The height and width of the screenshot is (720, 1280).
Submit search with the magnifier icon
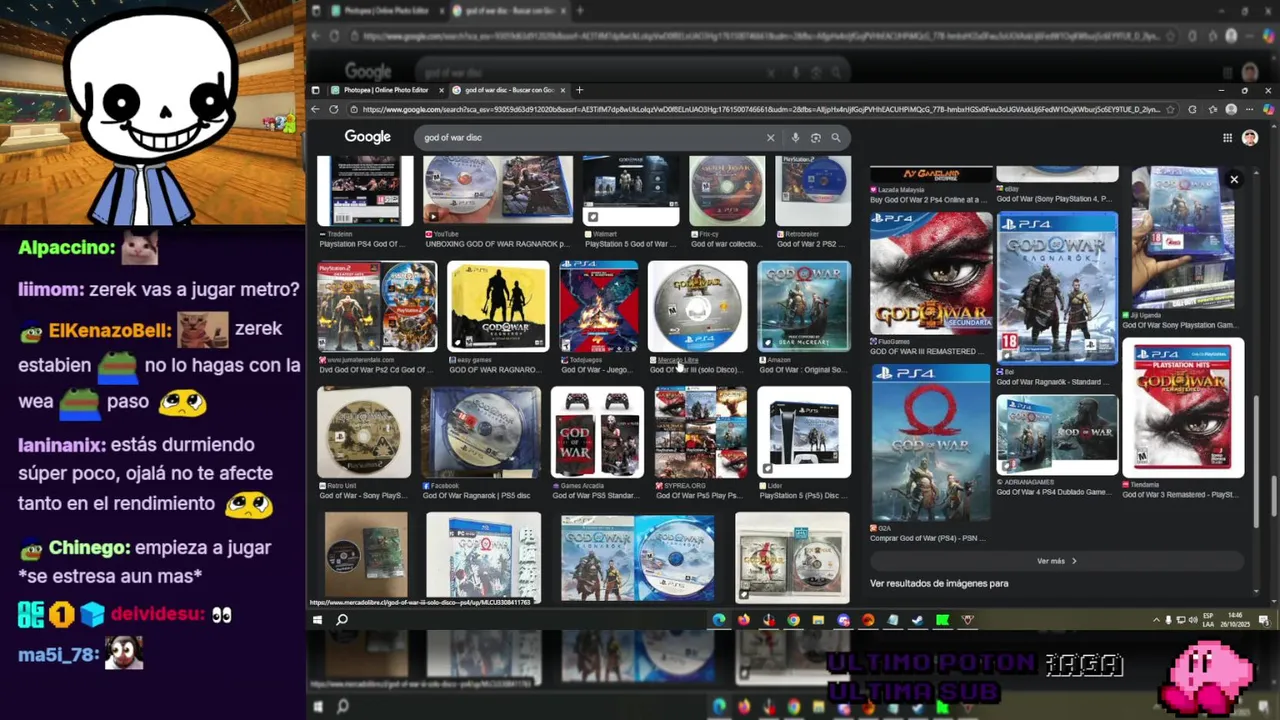click(x=836, y=138)
